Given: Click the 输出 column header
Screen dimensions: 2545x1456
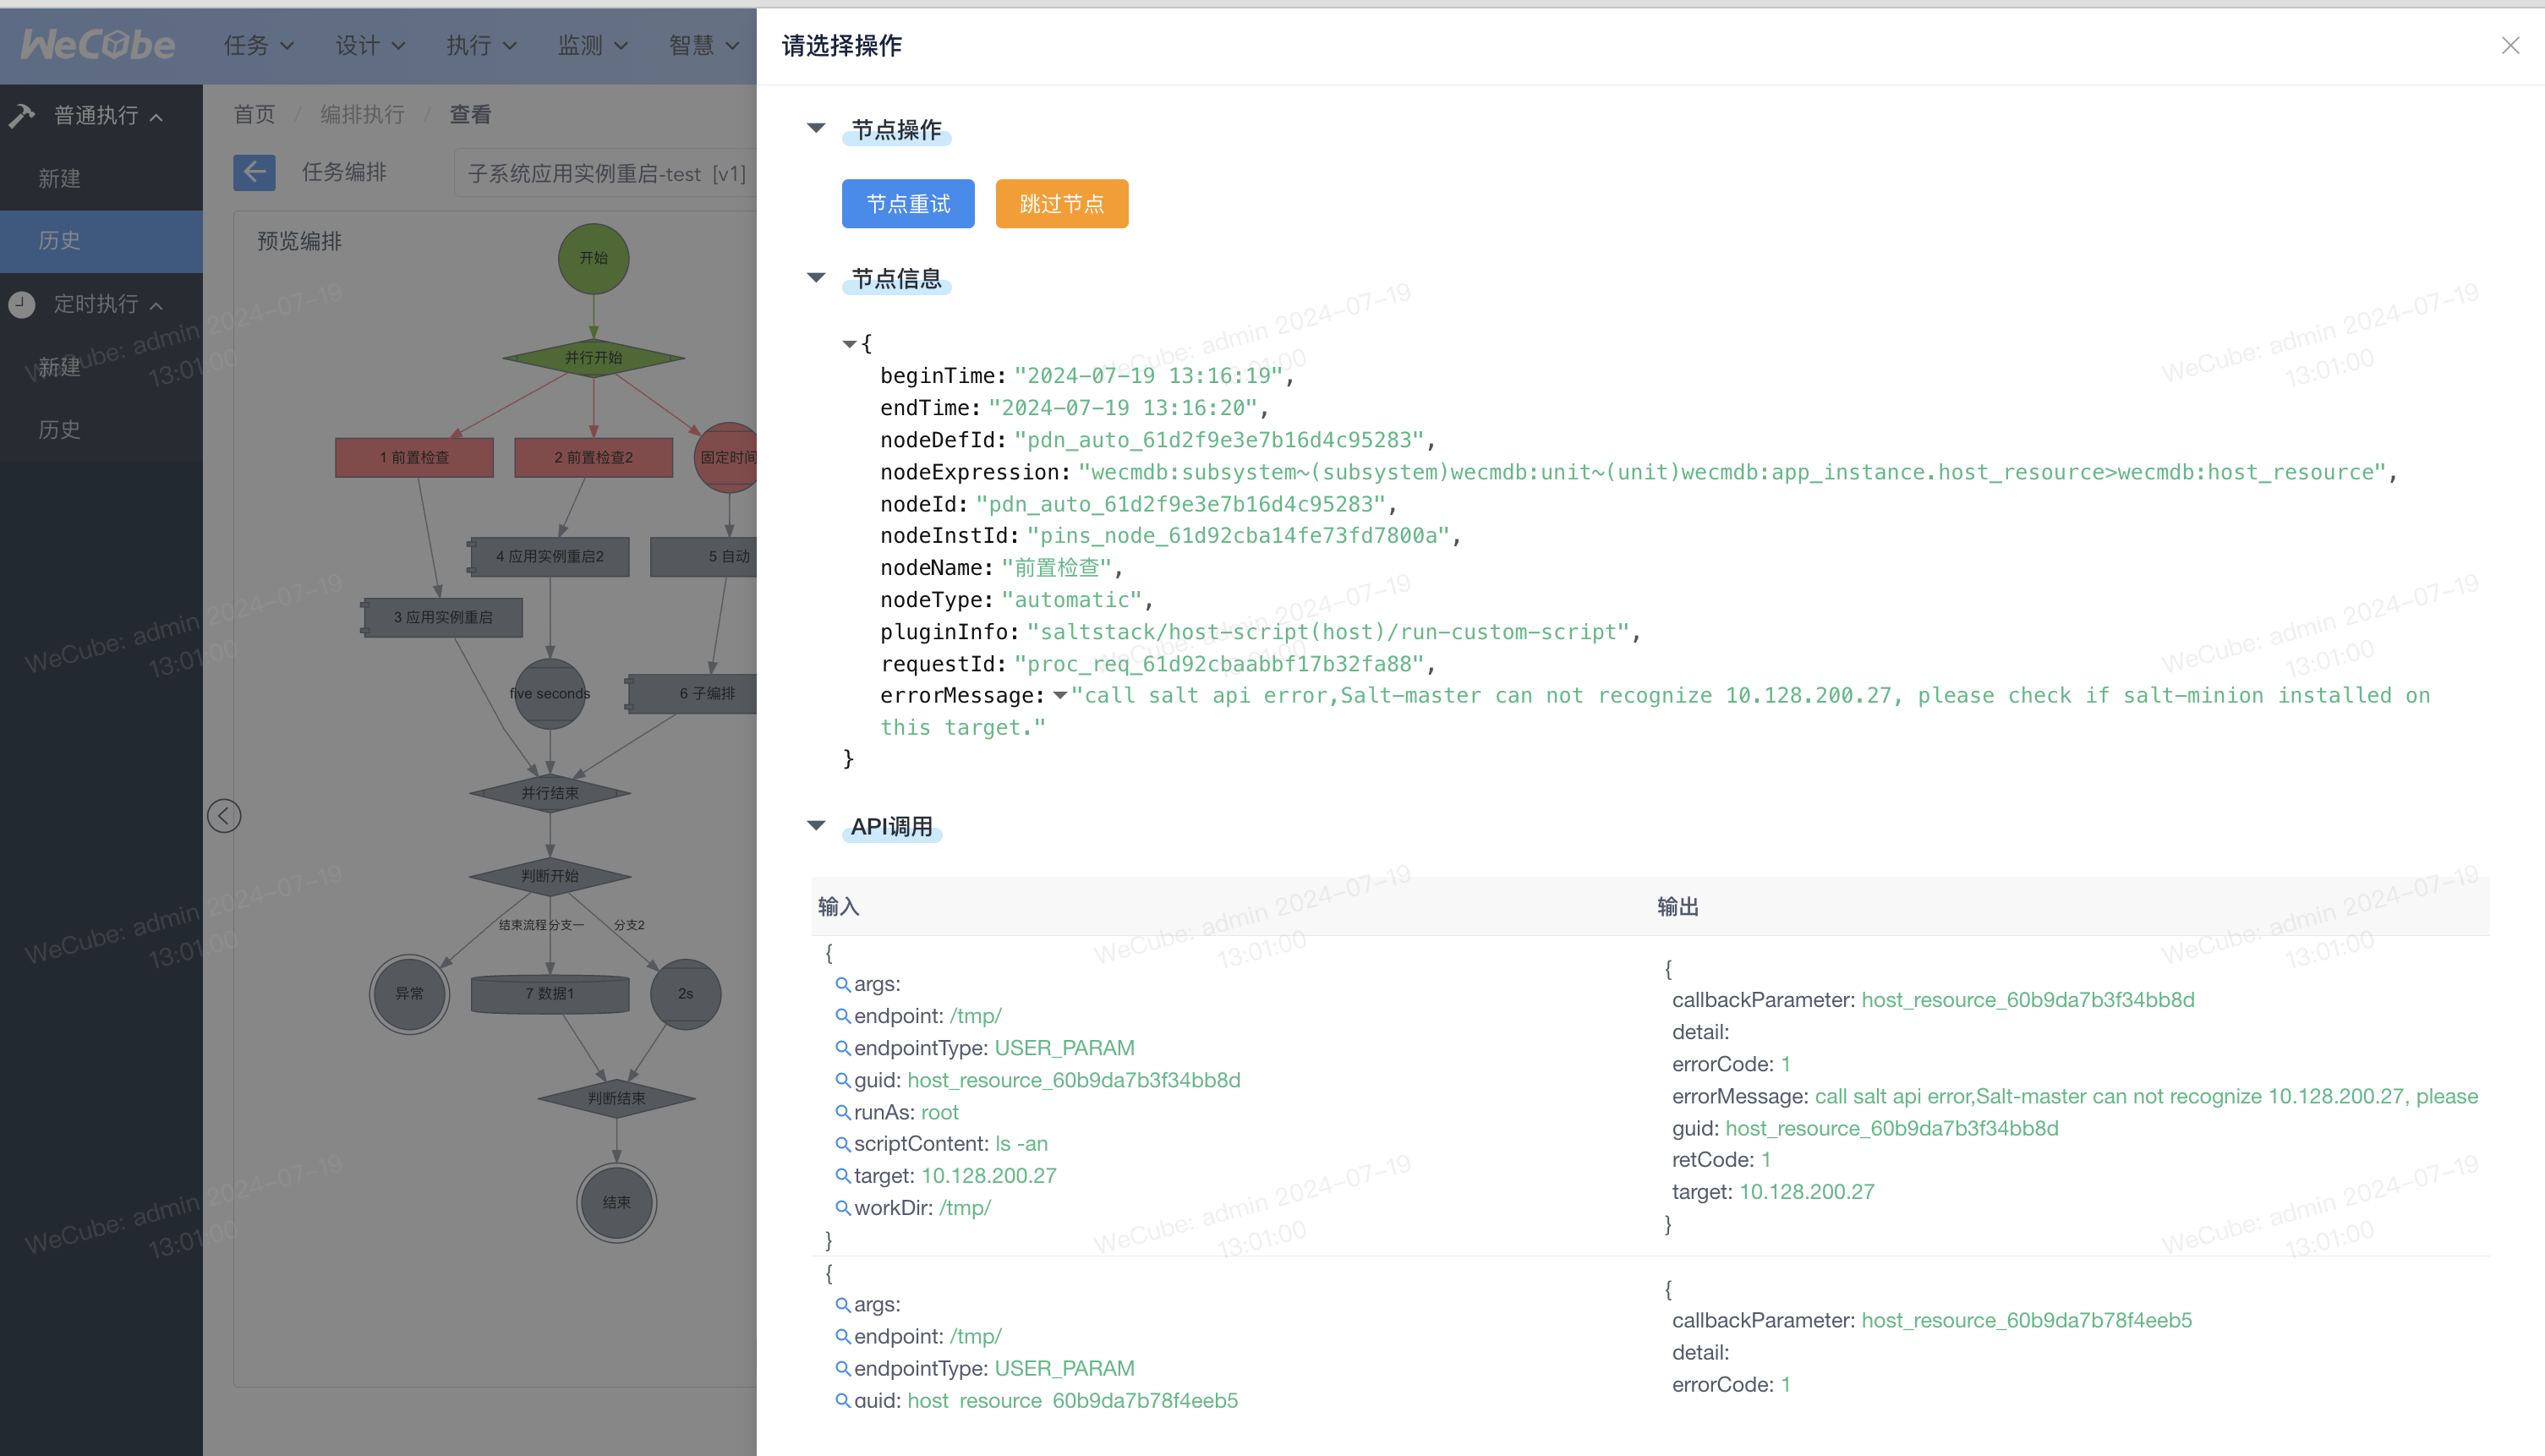Looking at the screenshot, I should [x=1677, y=907].
